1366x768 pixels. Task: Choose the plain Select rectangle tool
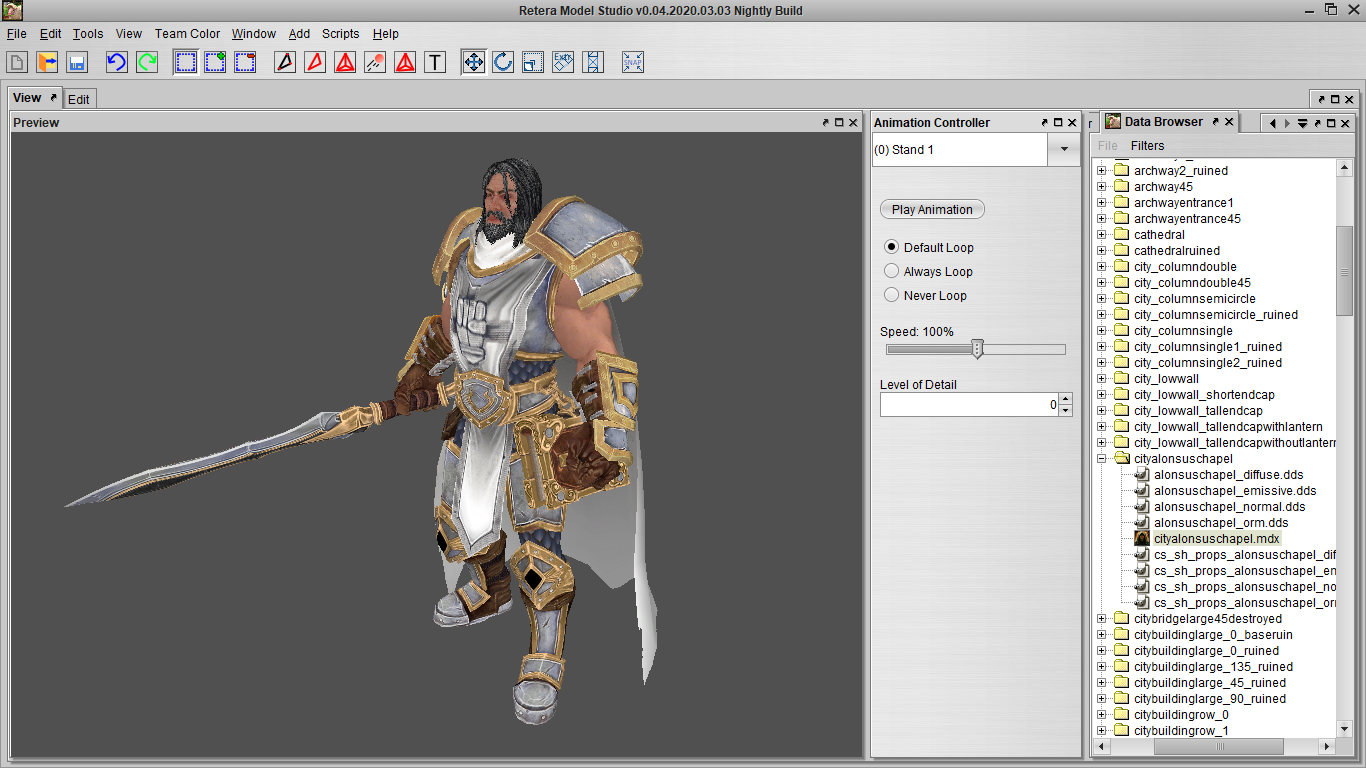pos(185,62)
